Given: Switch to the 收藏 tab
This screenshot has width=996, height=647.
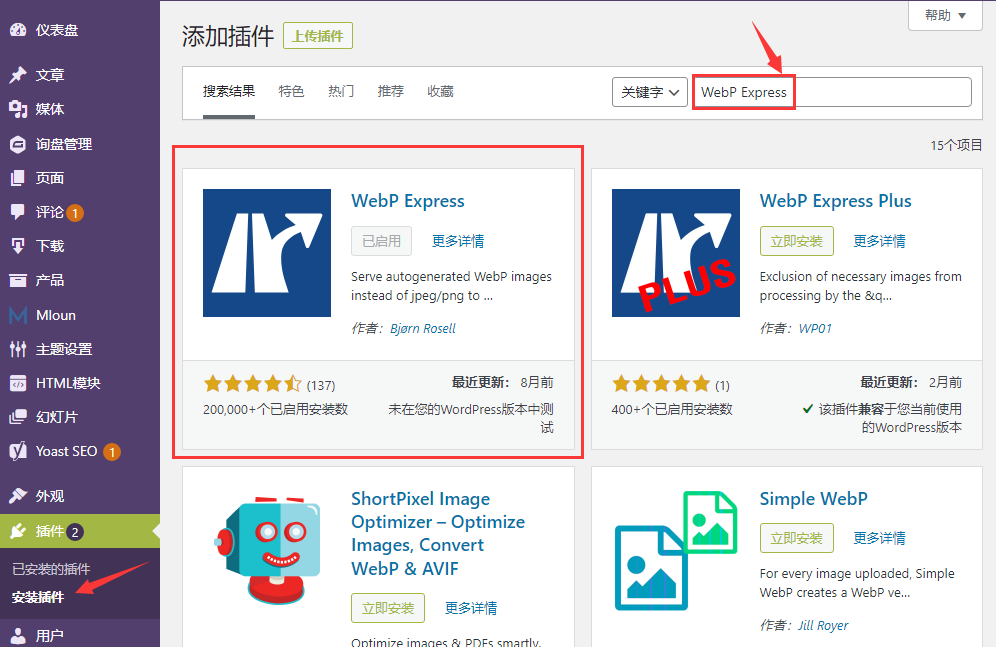Looking at the screenshot, I should click(x=440, y=91).
